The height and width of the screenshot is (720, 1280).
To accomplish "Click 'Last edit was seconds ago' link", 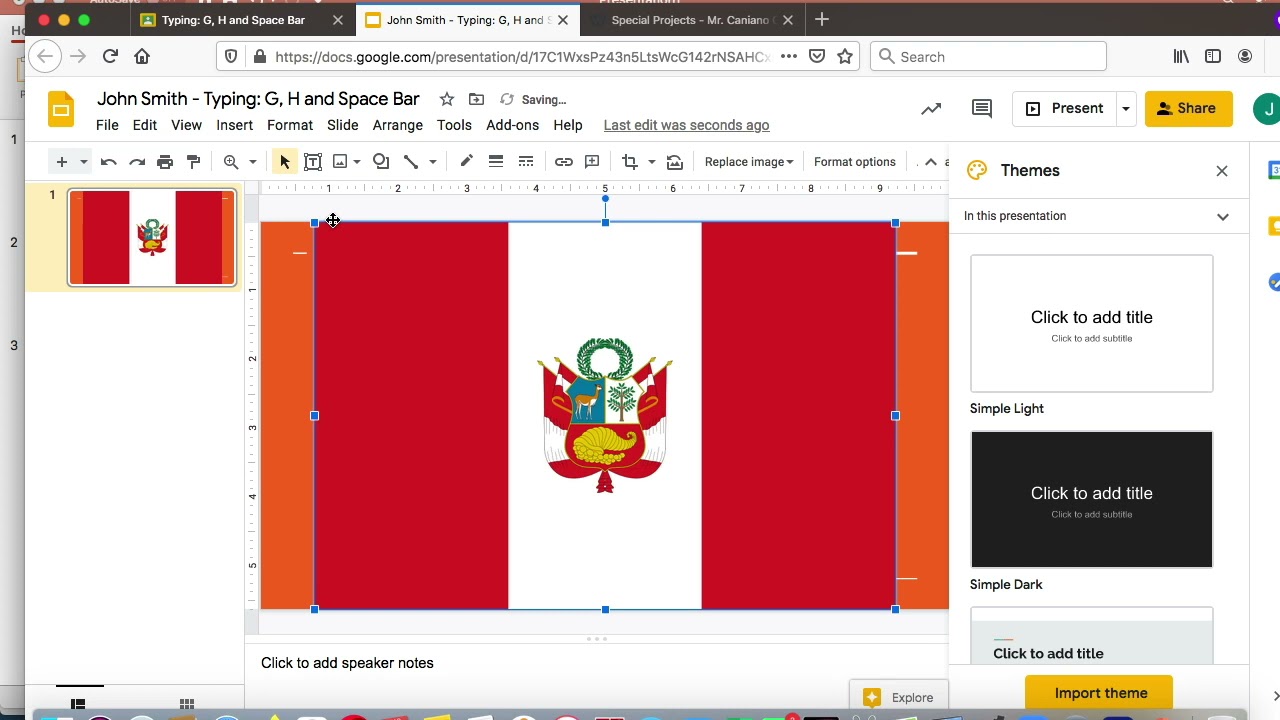I will point(687,125).
